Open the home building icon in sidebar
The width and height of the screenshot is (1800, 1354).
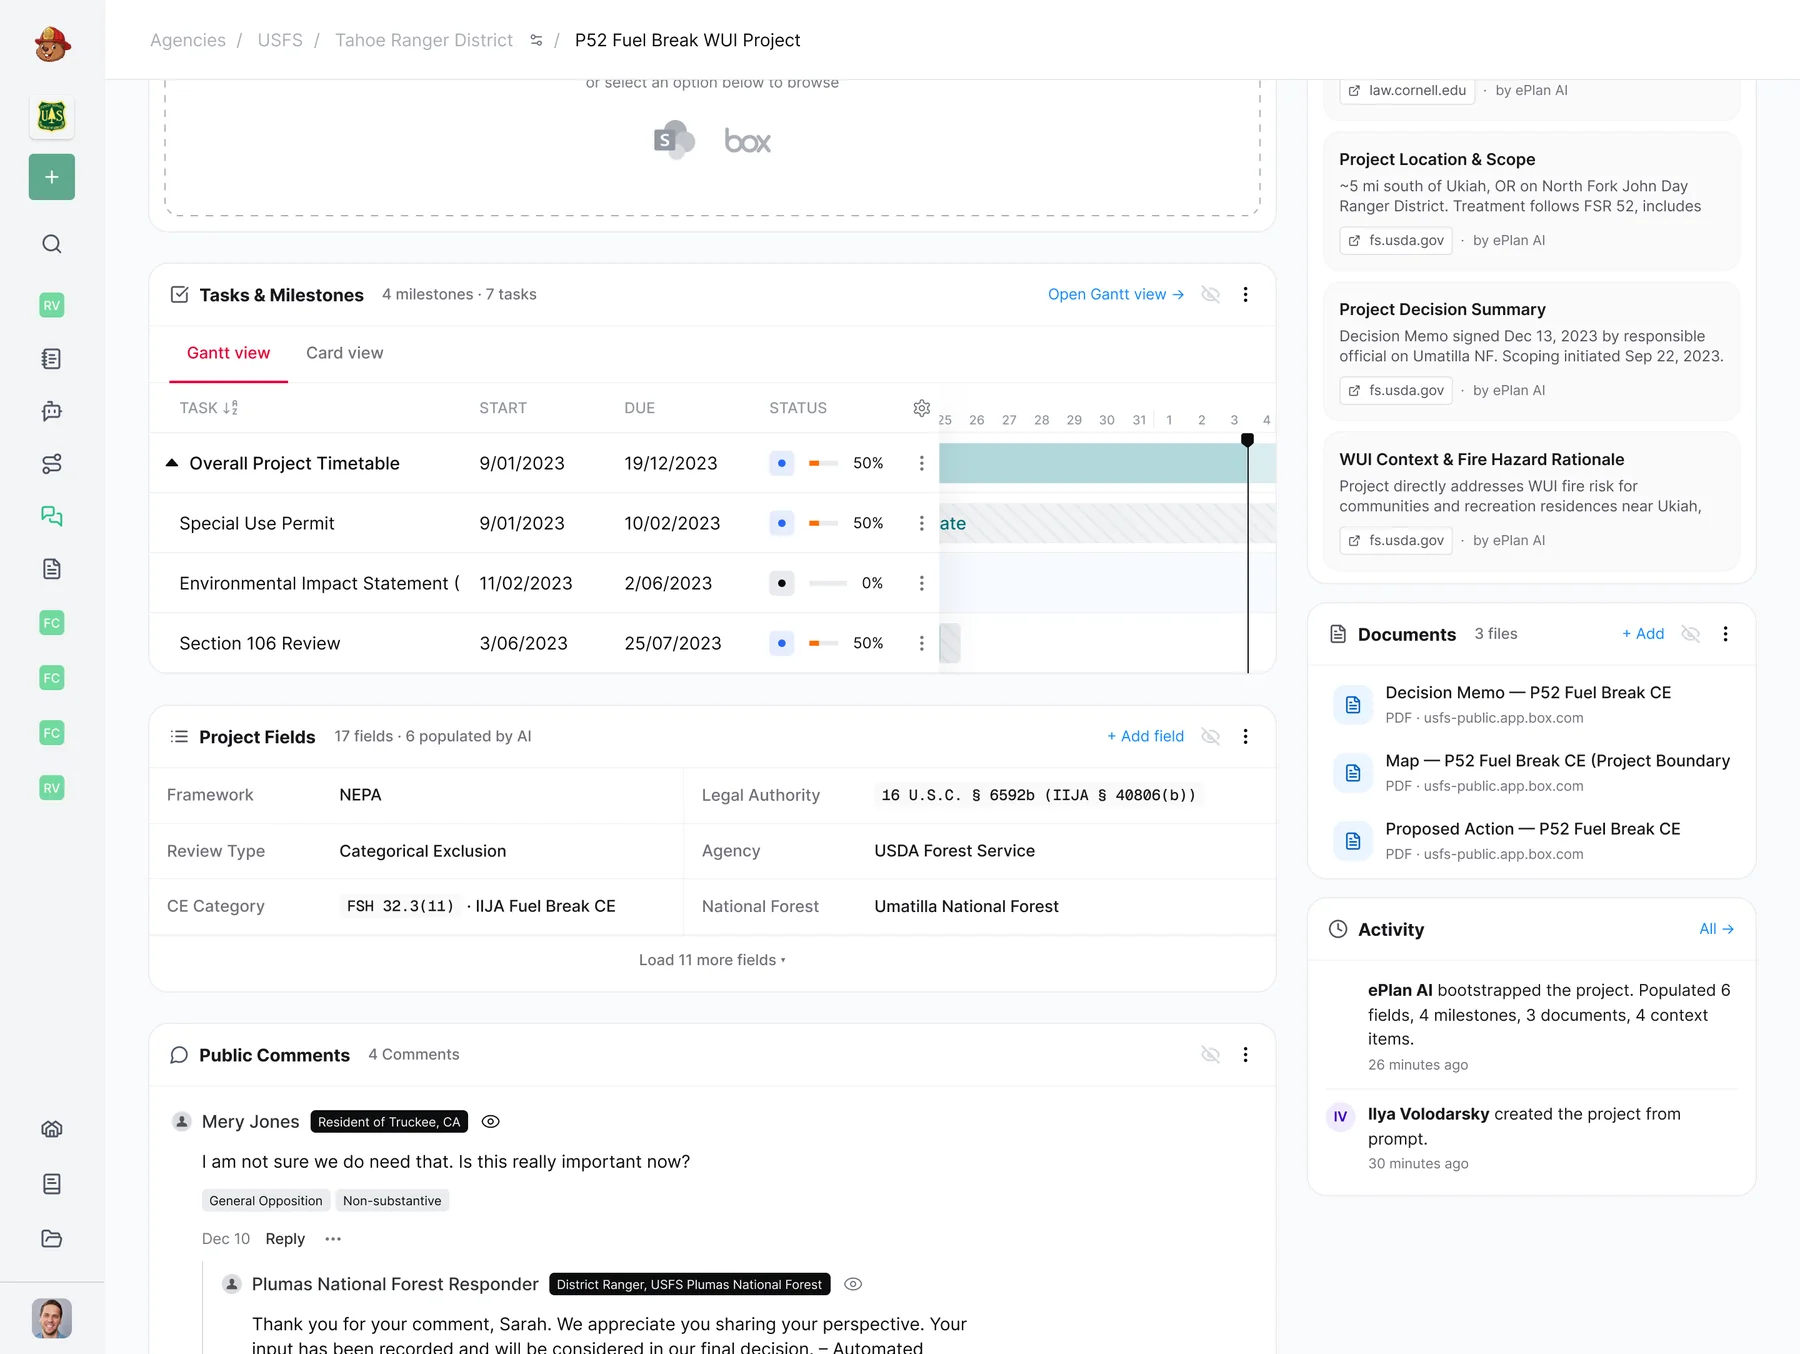click(x=52, y=1129)
